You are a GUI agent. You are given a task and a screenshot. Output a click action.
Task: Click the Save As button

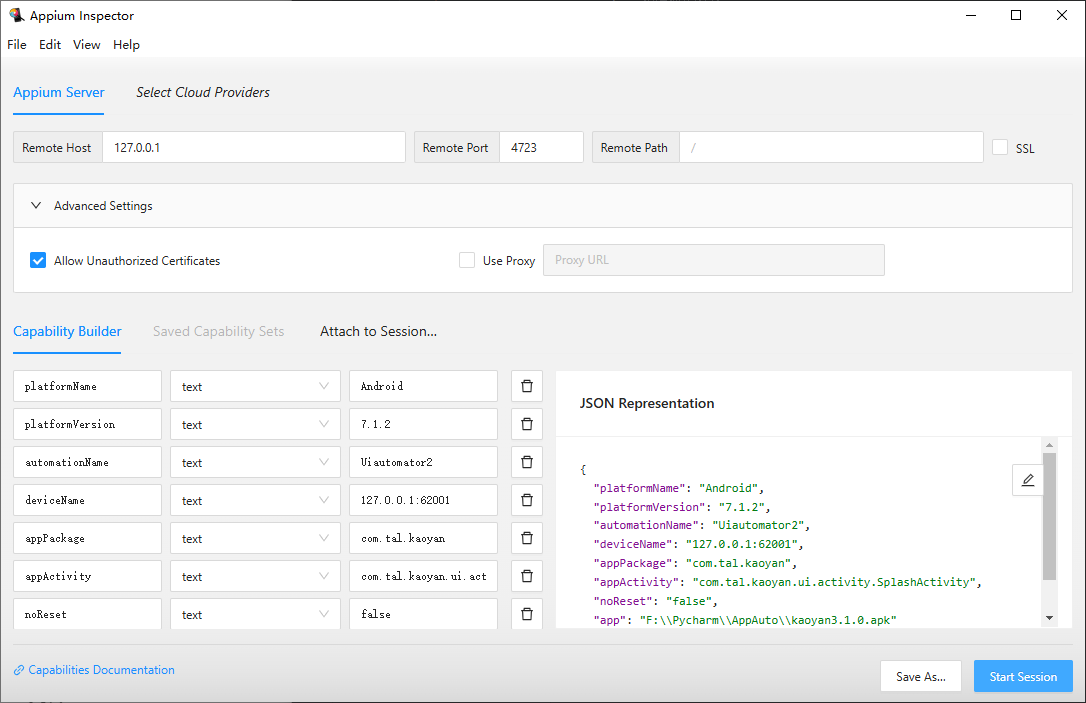[920, 677]
